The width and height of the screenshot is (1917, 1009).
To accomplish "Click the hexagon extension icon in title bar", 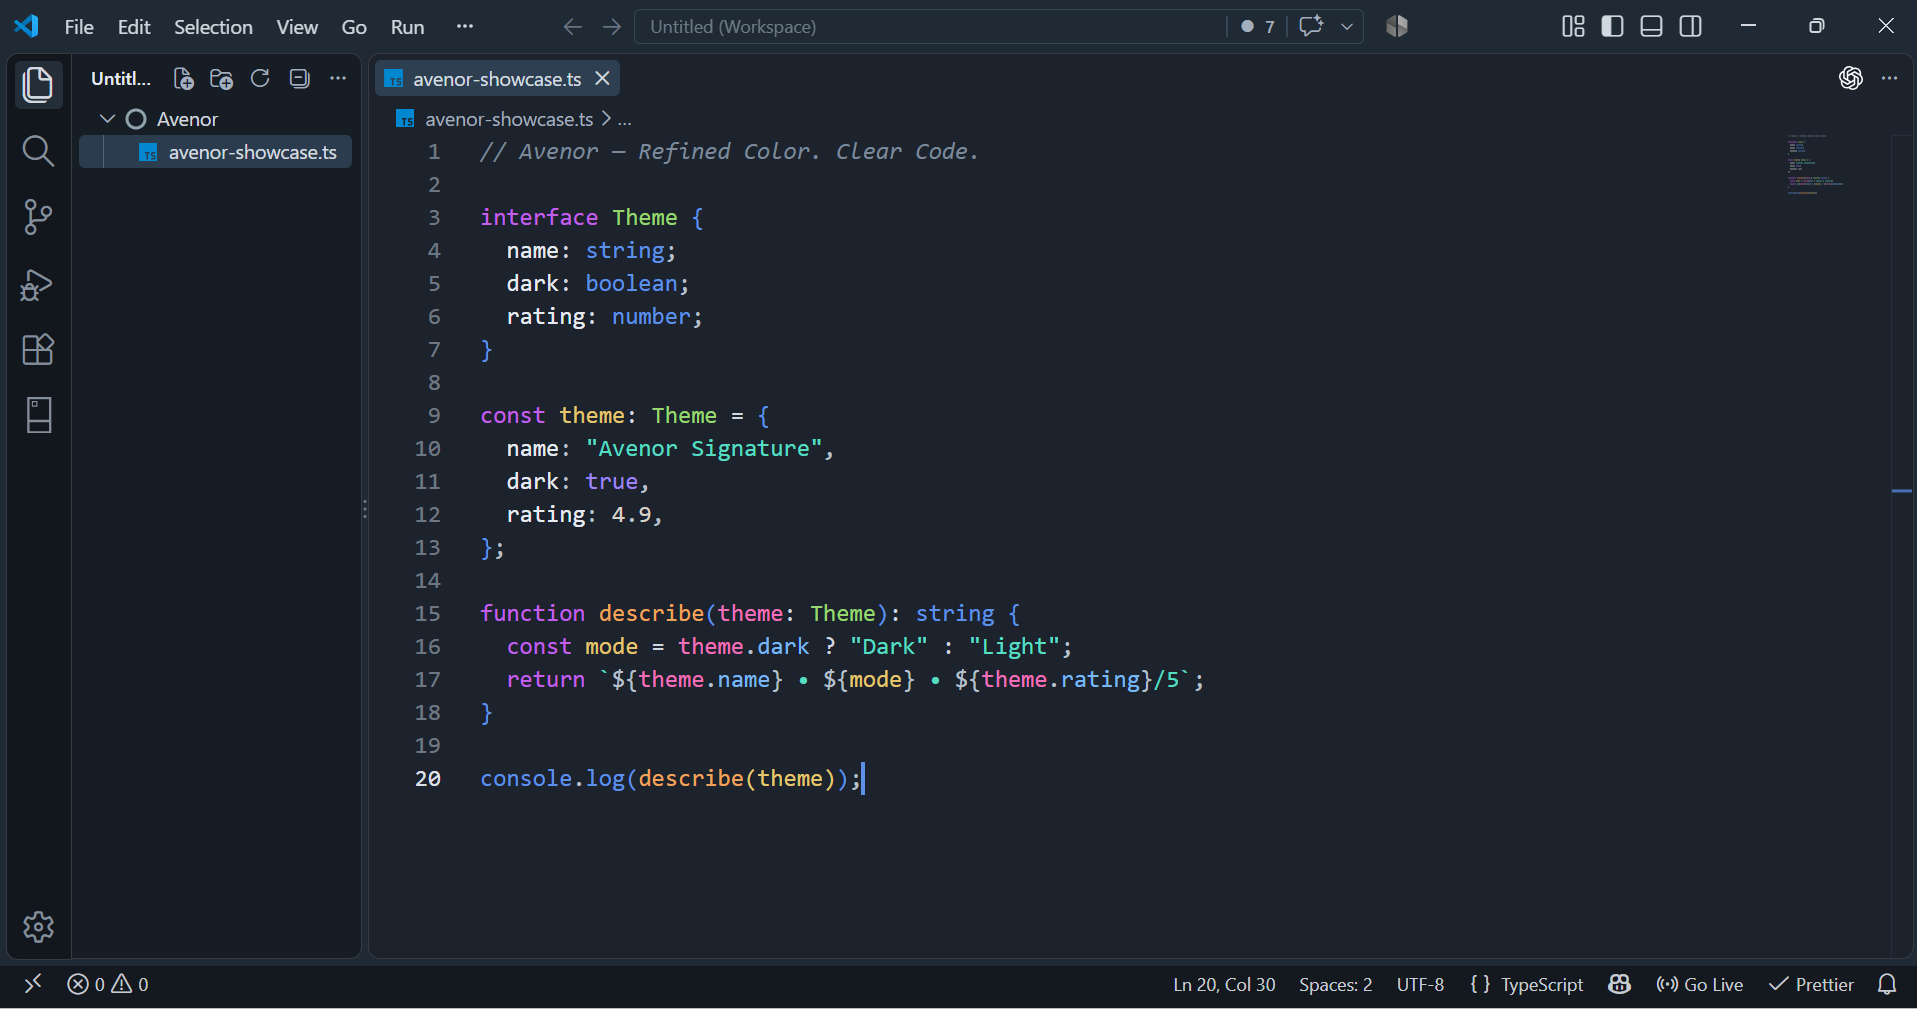I will click(1397, 27).
